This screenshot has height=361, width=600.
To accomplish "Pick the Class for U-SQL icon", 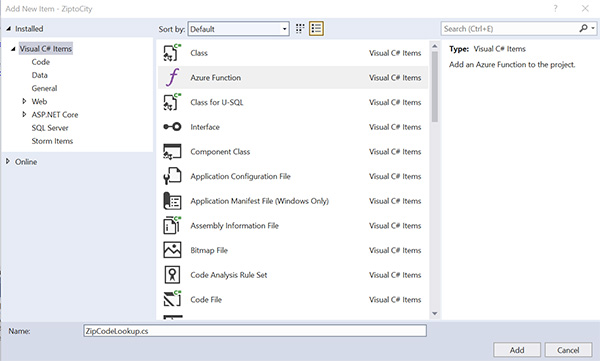I will [172, 102].
